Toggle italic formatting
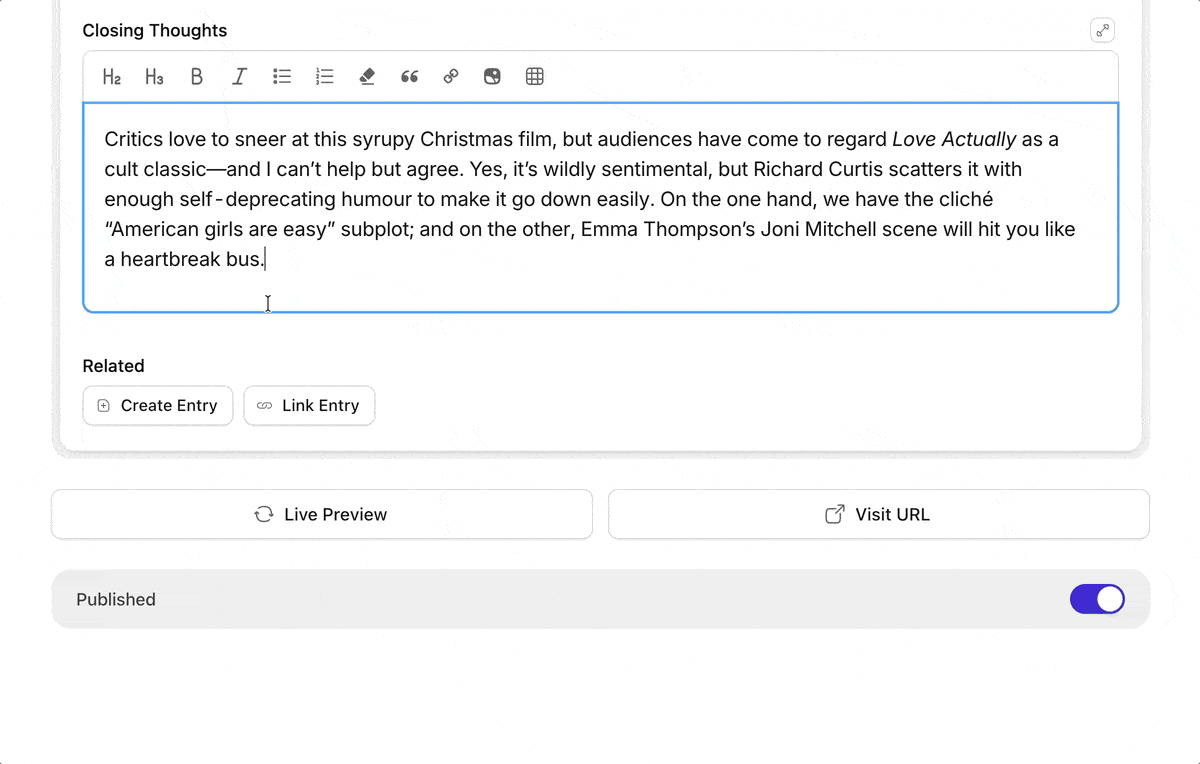Image resolution: width=1200 pixels, height=764 pixels. tap(239, 76)
